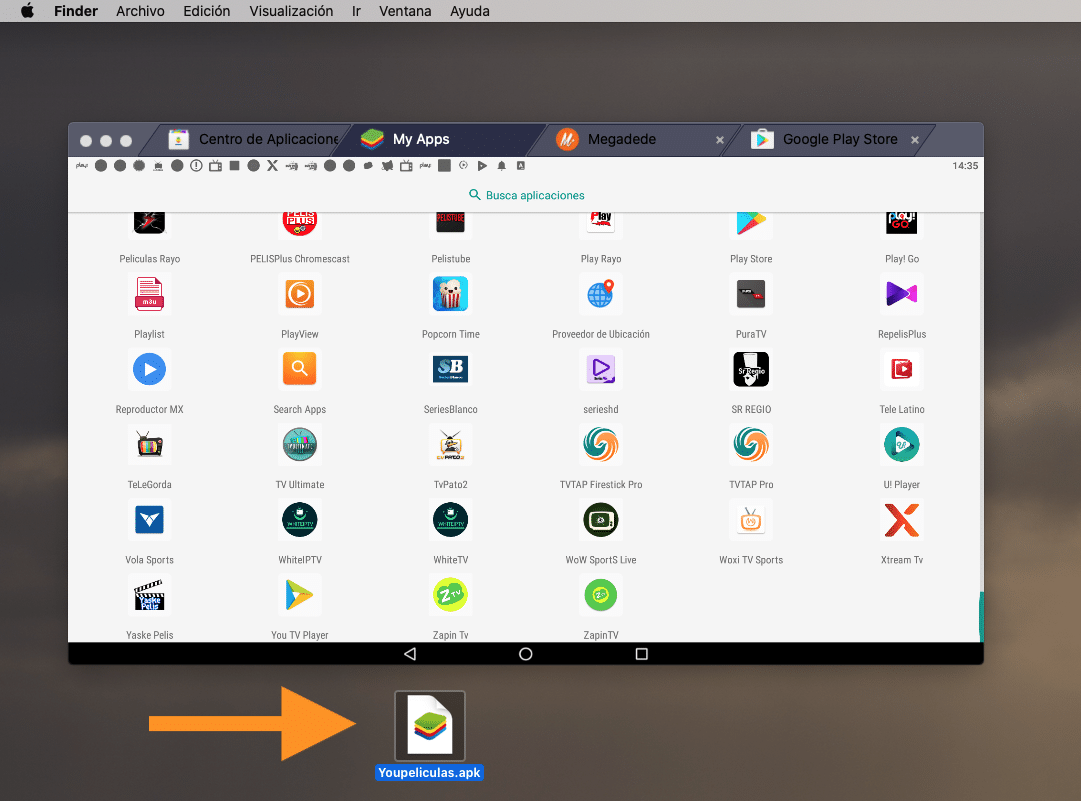
Task: Open the Vola Sports app
Action: [x=149, y=521]
